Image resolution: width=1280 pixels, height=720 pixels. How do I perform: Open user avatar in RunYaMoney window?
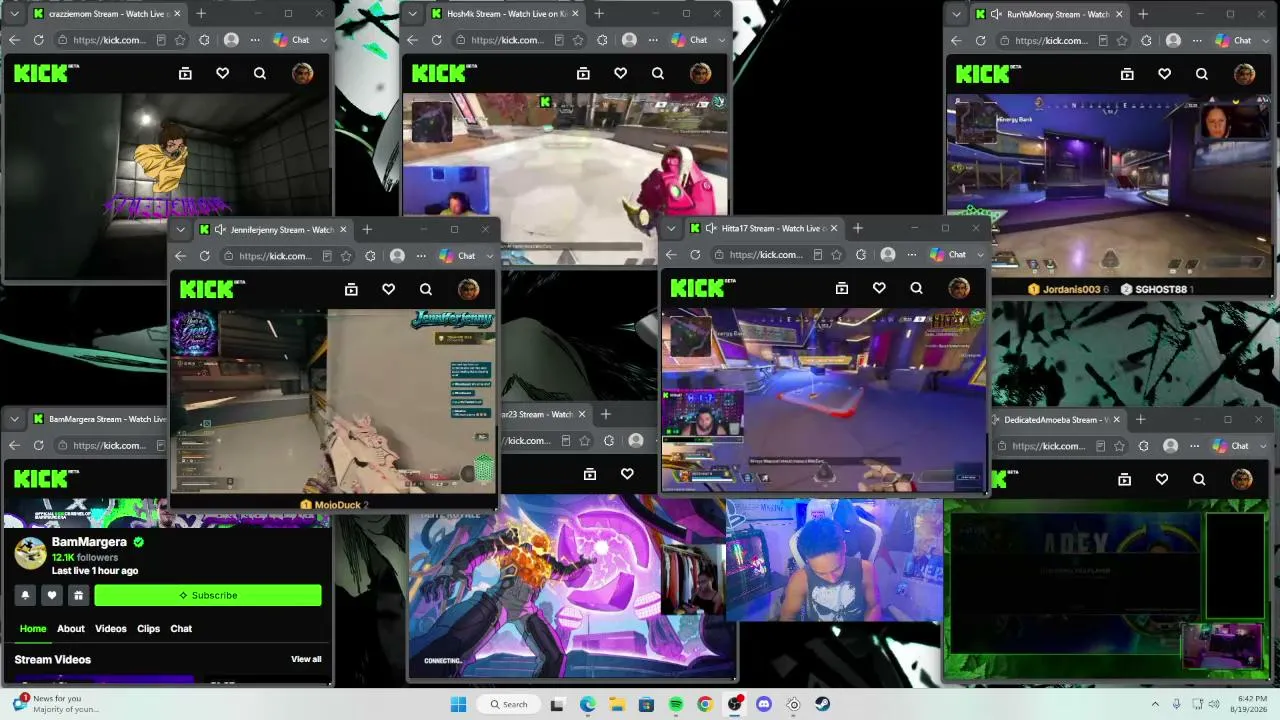click(x=1244, y=73)
